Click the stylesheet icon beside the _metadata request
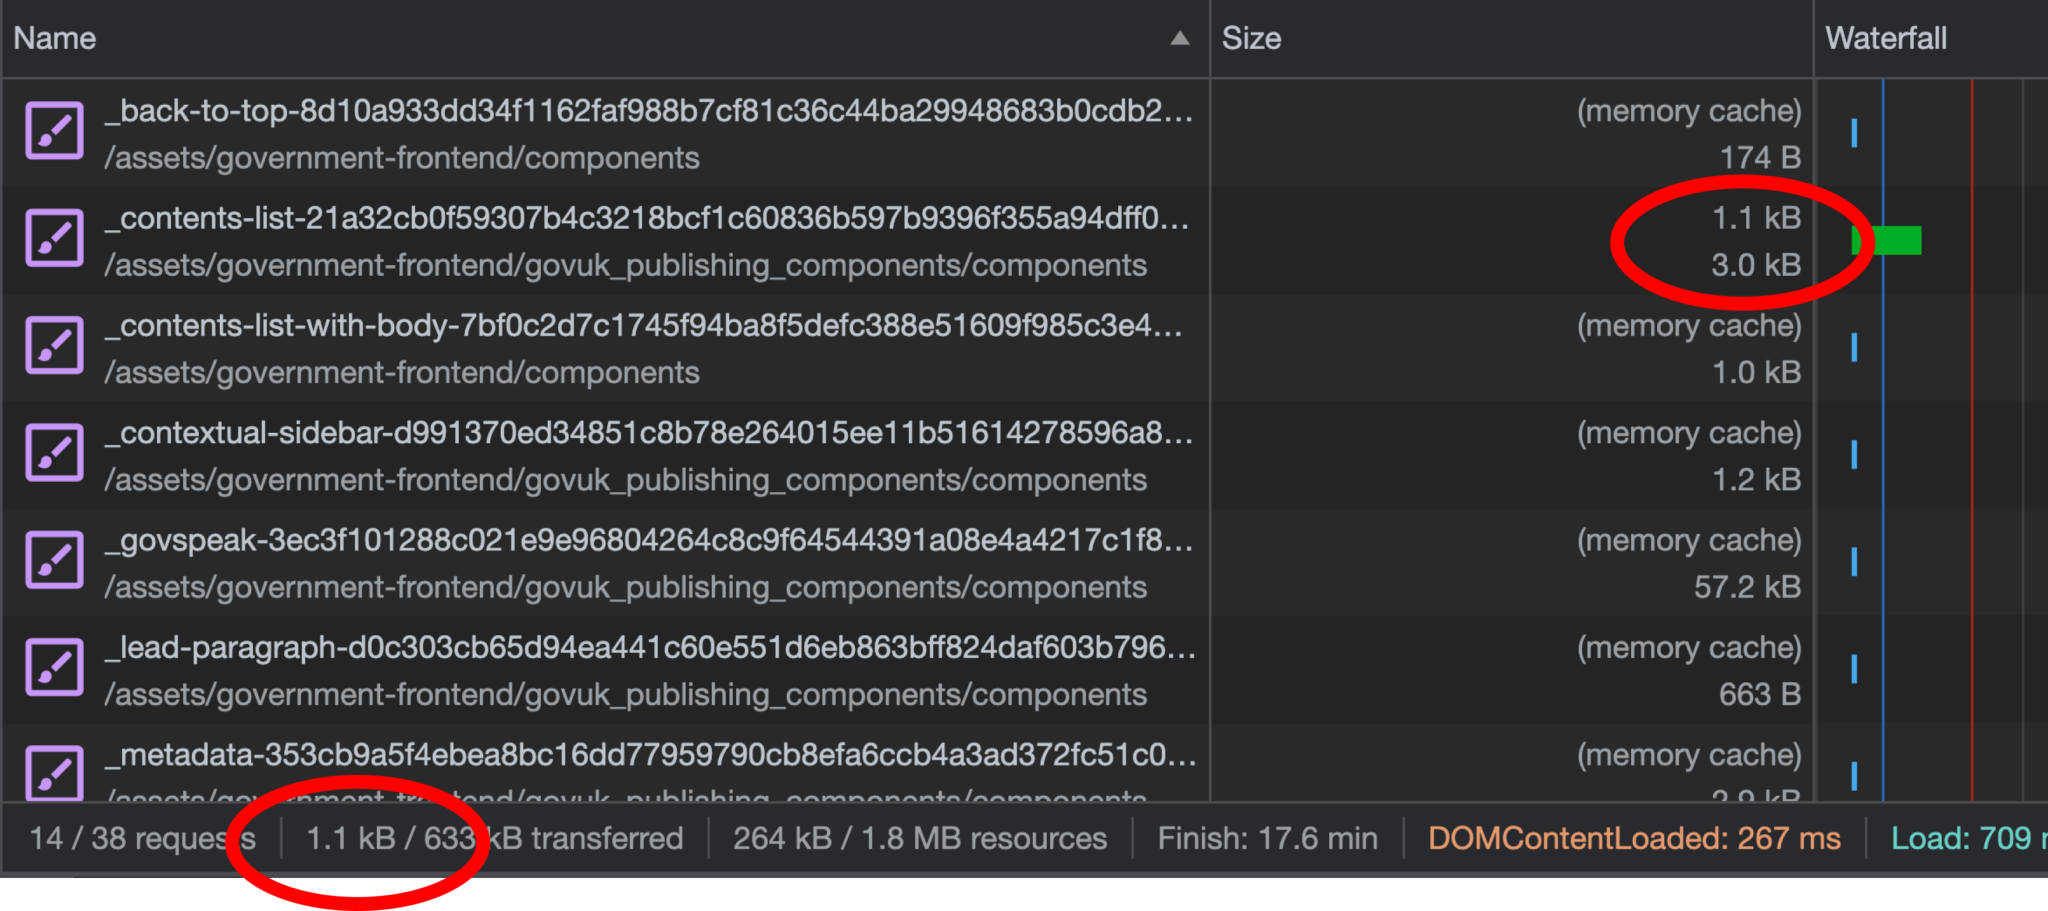2048x911 pixels. point(55,775)
